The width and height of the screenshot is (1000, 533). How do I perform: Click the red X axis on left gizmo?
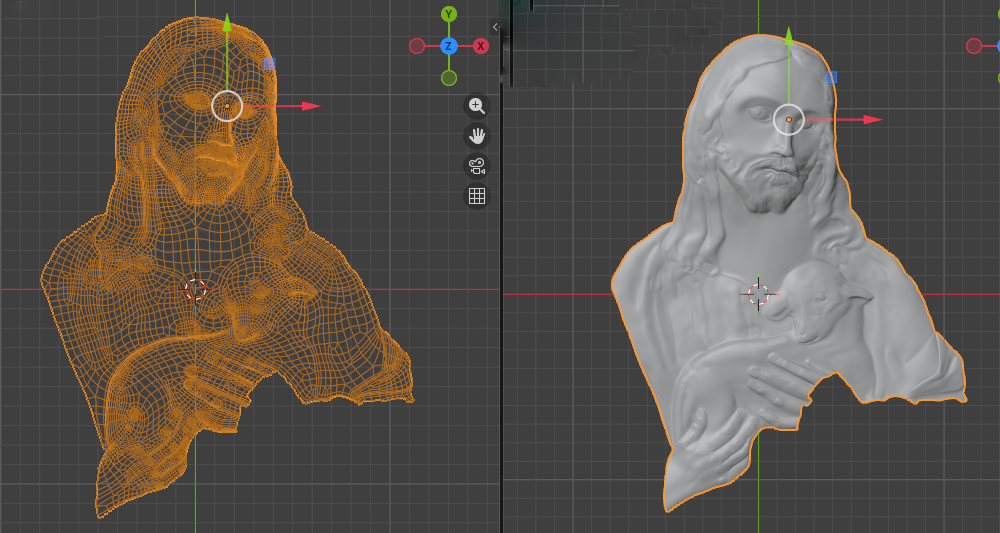click(x=481, y=46)
